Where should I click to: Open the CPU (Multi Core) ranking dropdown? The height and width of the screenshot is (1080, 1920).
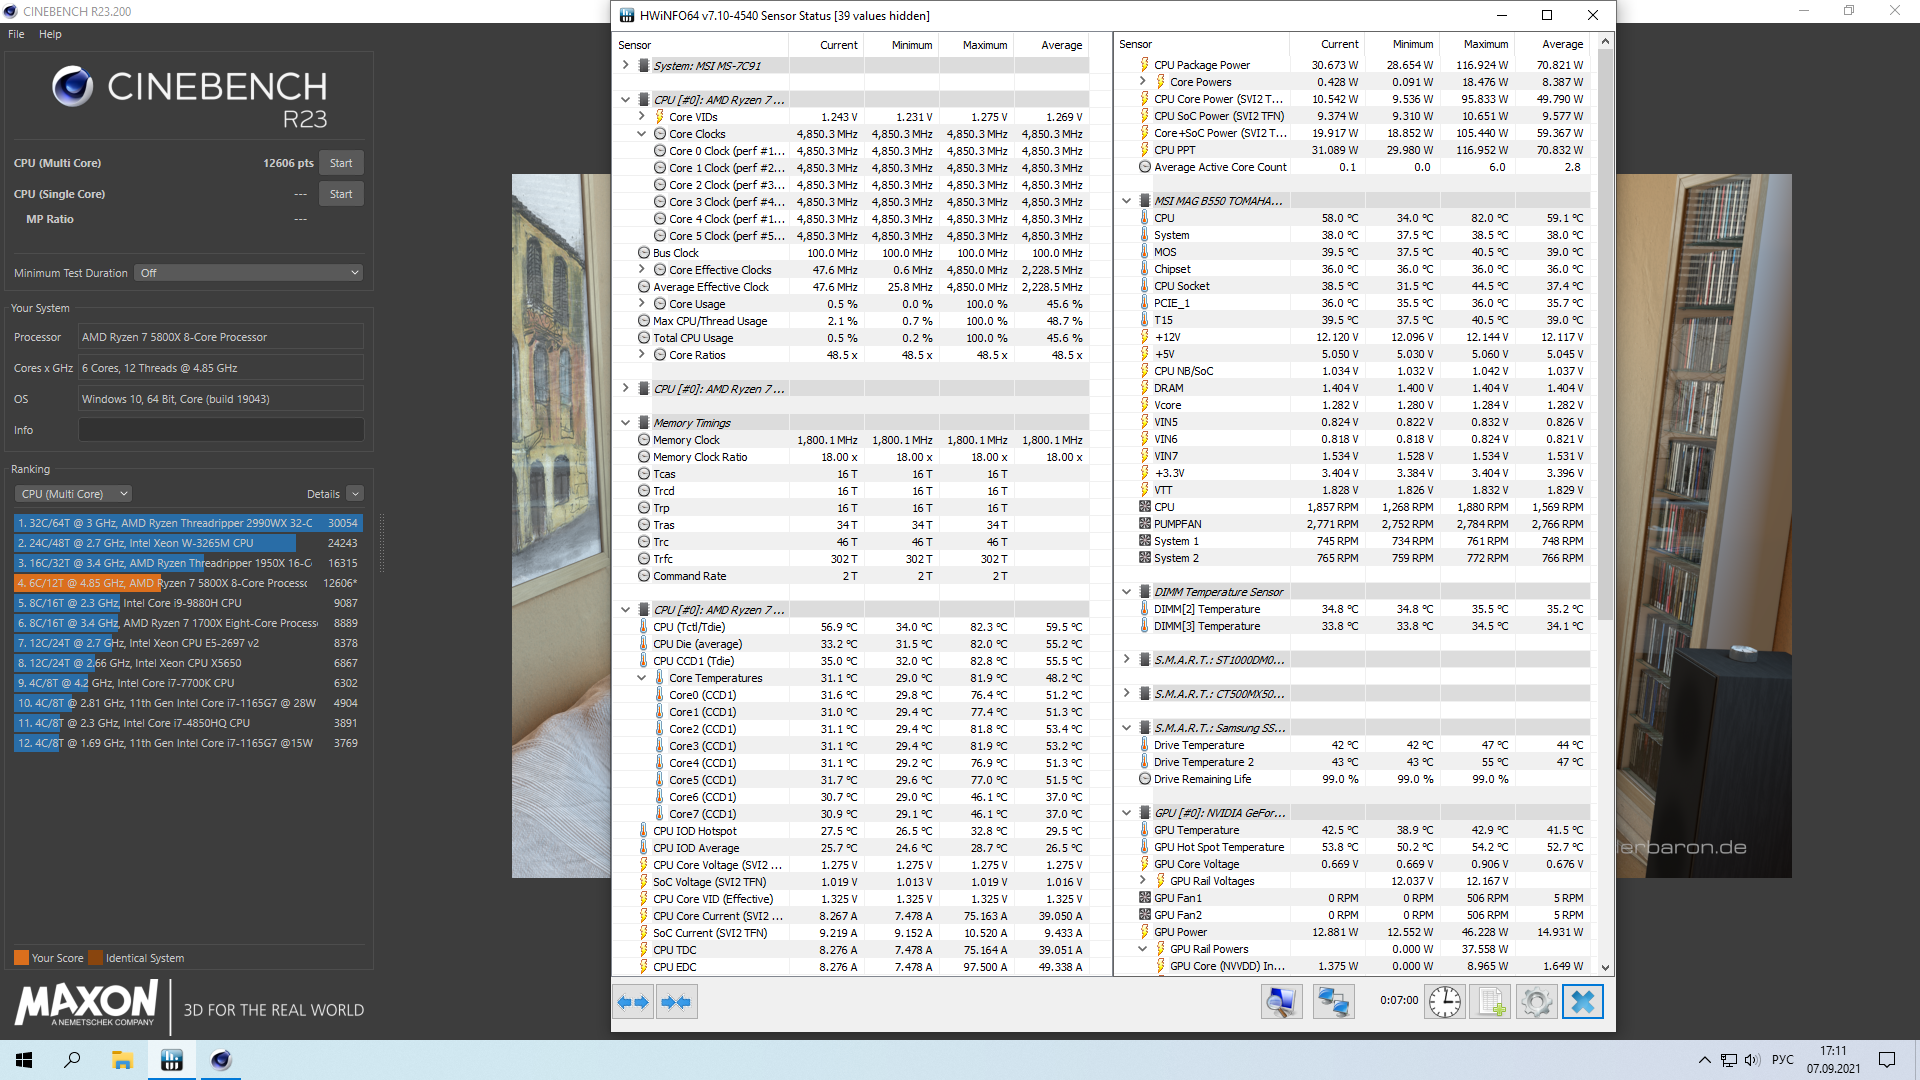click(x=73, y=494)
